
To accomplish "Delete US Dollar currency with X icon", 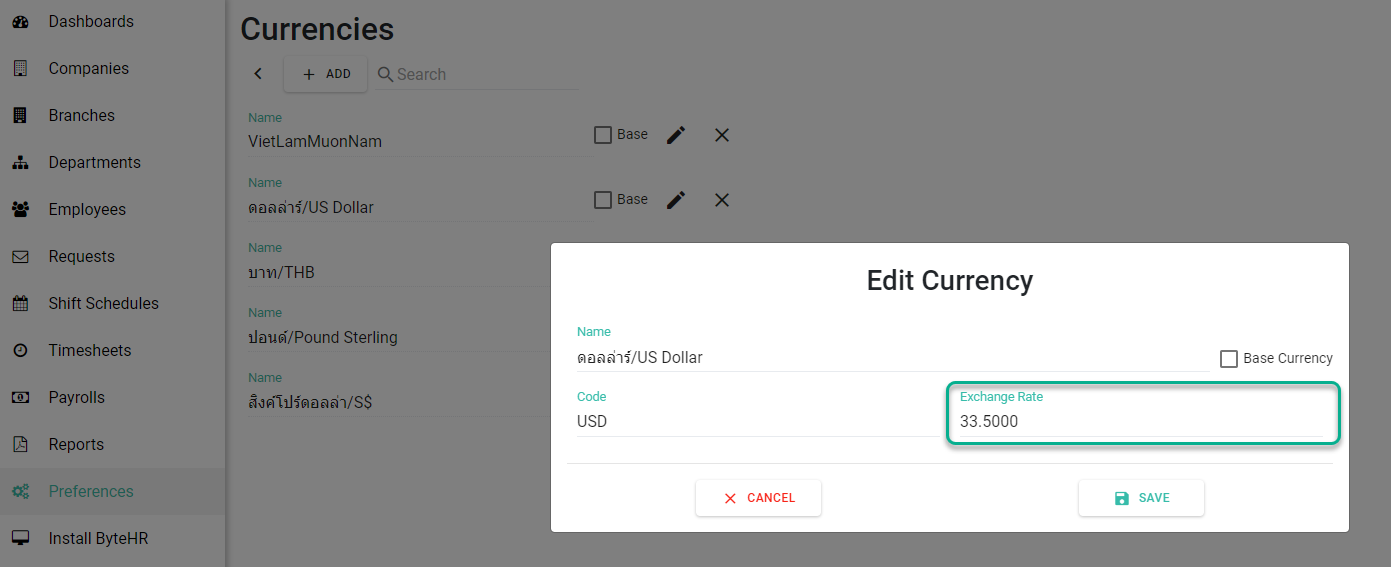I will (x=722, y=200).
